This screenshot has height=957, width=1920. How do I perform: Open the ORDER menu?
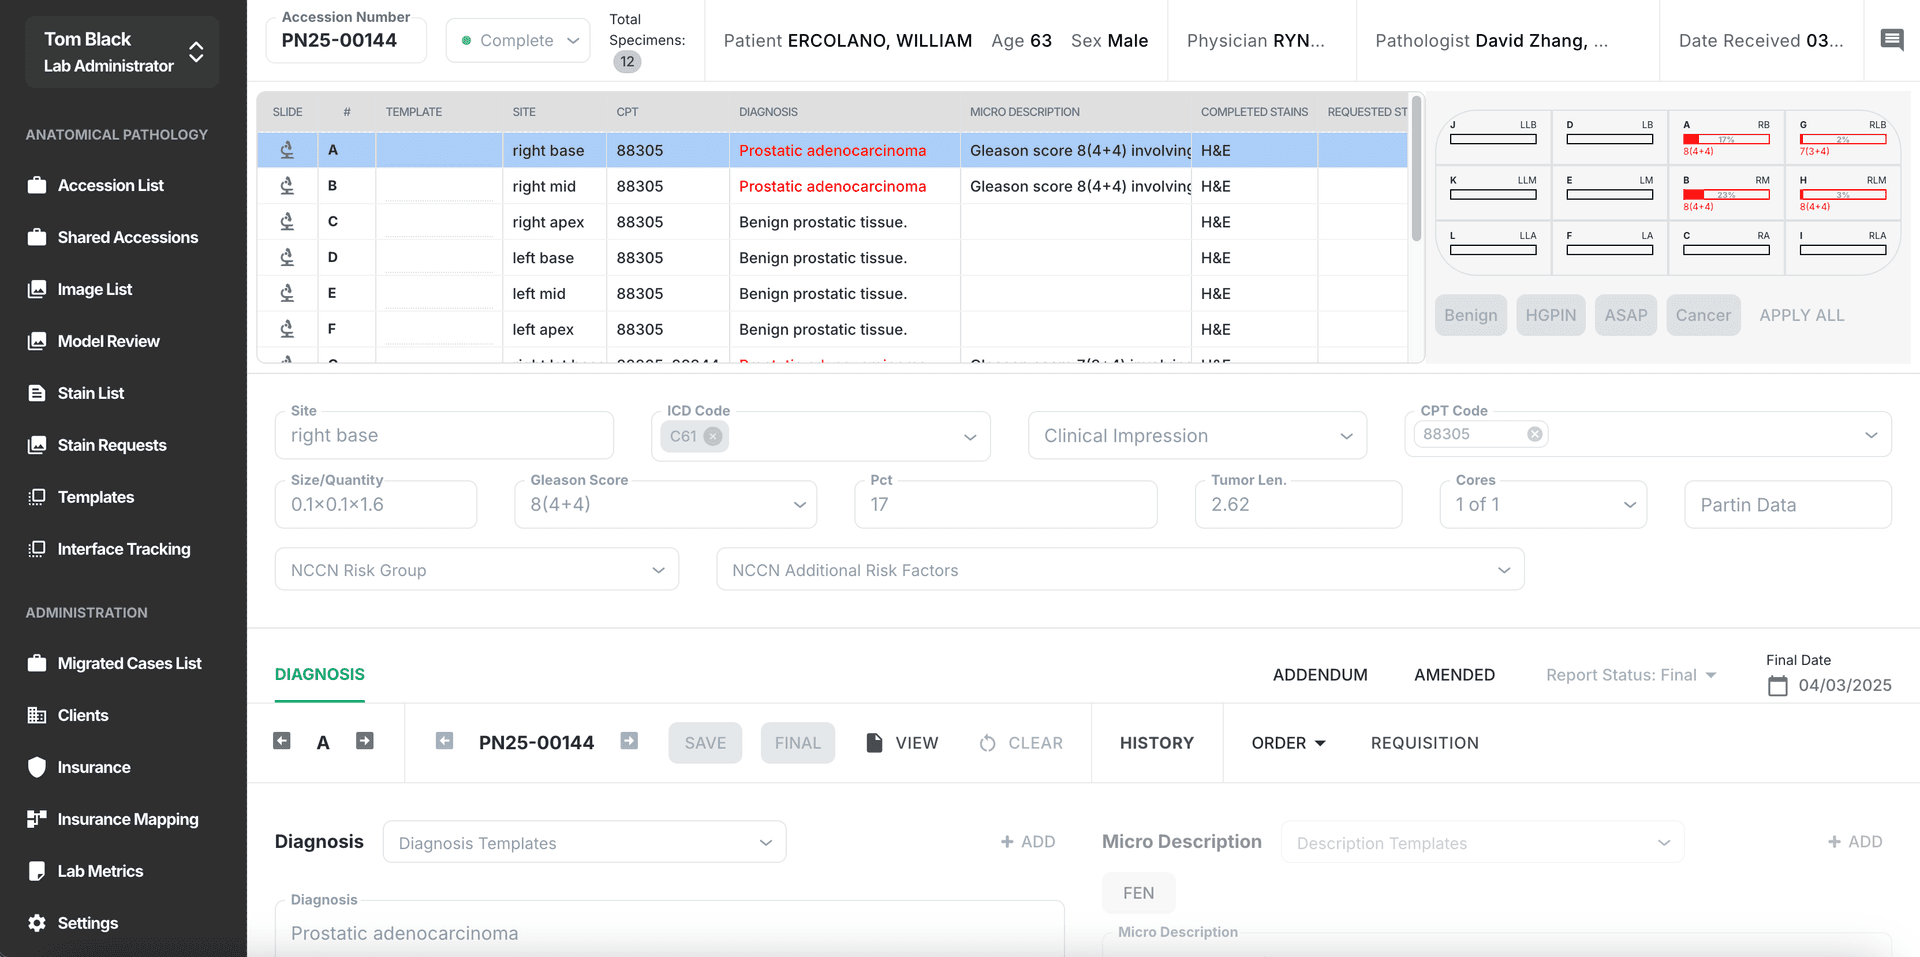(x=1288, y=743)
